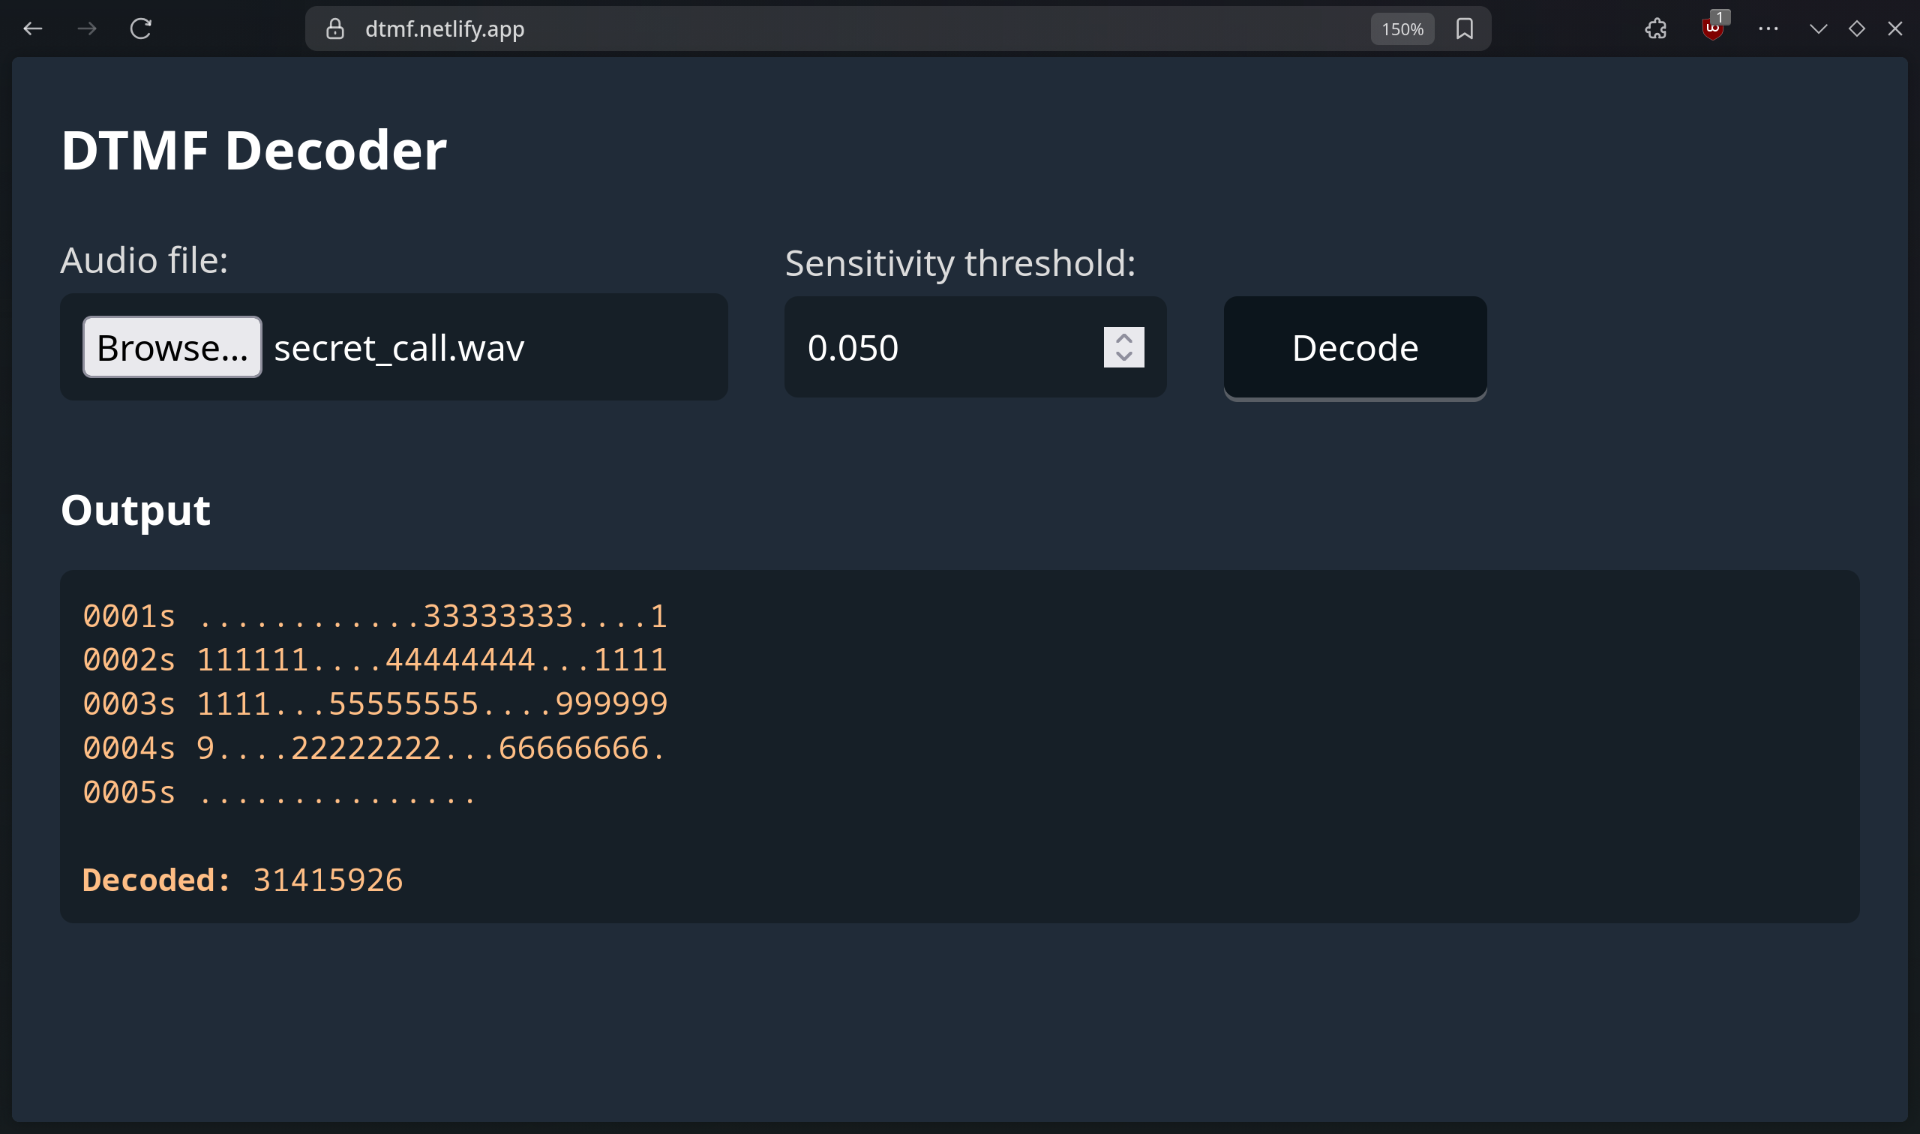Screen dimensions: 1920x1134
Task: Click the 150% zoom indicator
Action: pyautogui.click(x=1401, y=29)
